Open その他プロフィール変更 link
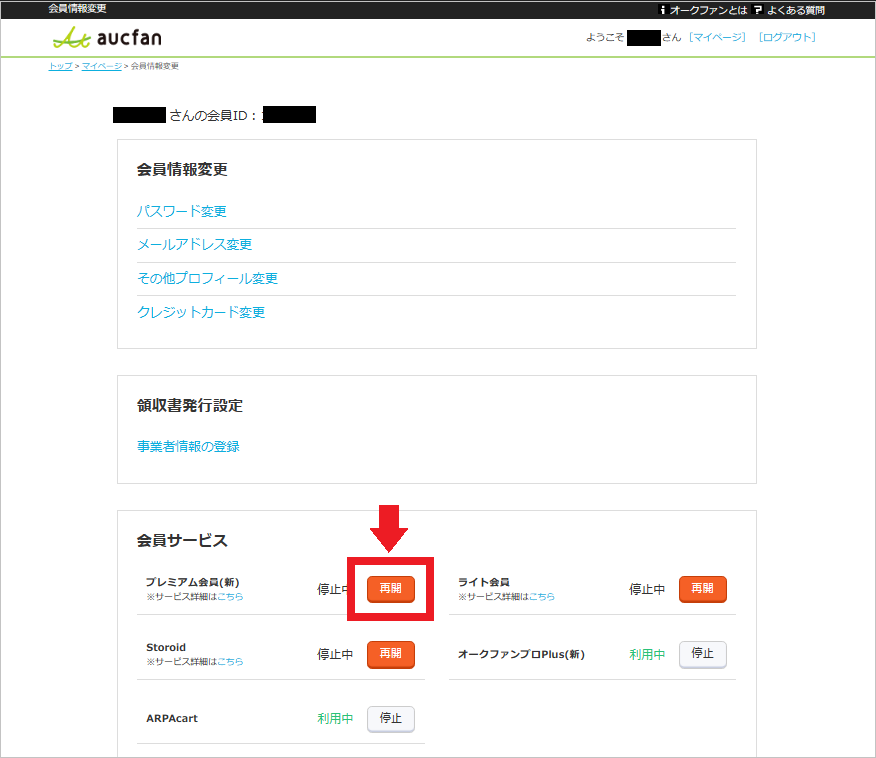Viewport: 876px width, 758px height. 207,278
